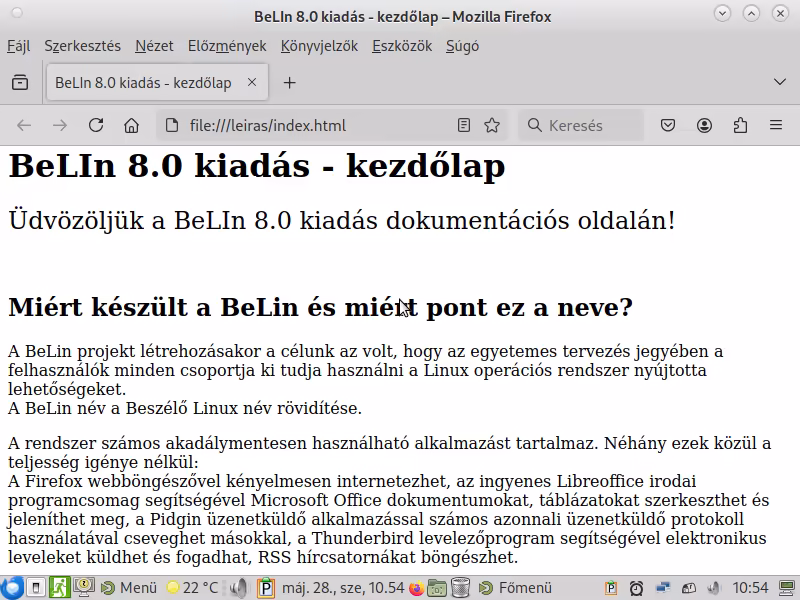Open the Nézet menu
The width and height of the screenshot is (800, 600).
154,46
